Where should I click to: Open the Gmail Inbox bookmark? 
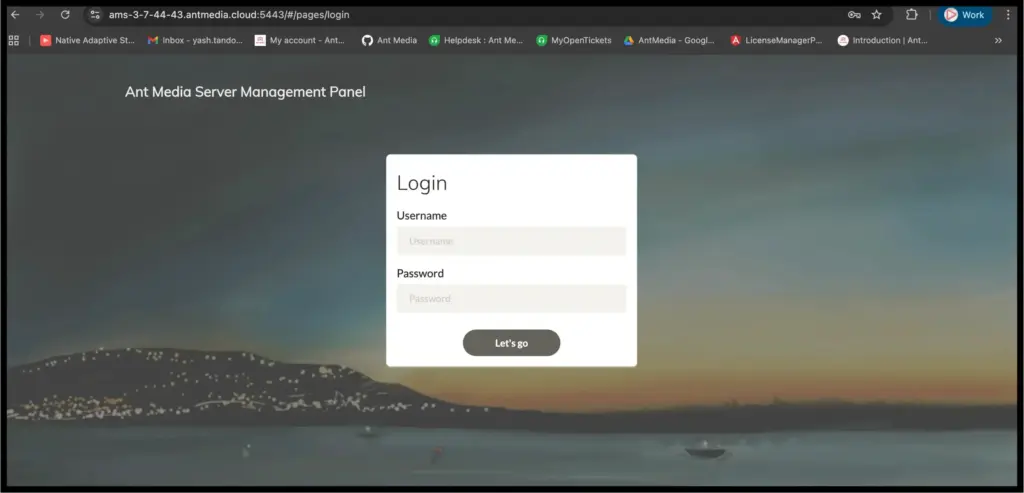(195, 40)
